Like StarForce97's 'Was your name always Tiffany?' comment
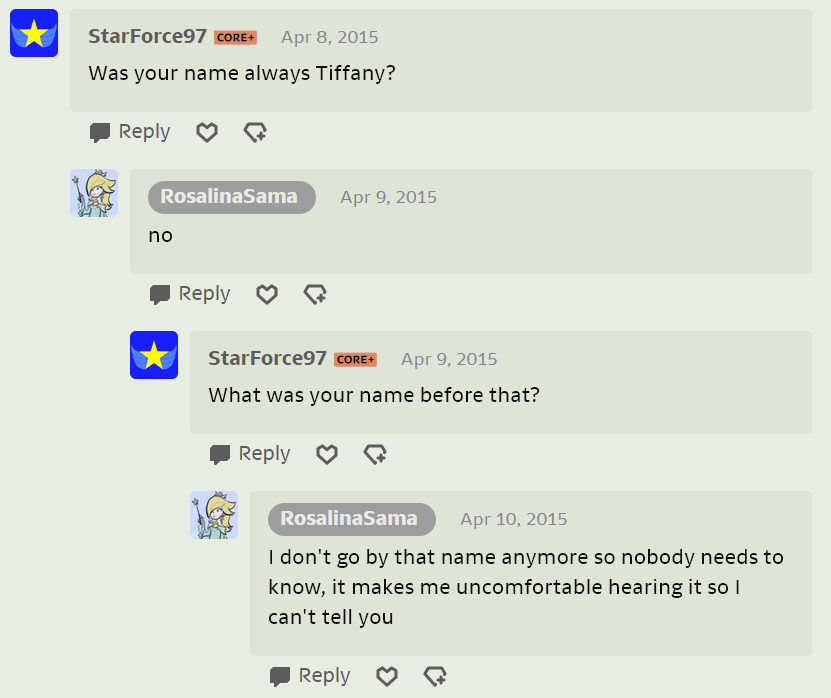This screenshot has height=698, width=831. pos(207,132)
